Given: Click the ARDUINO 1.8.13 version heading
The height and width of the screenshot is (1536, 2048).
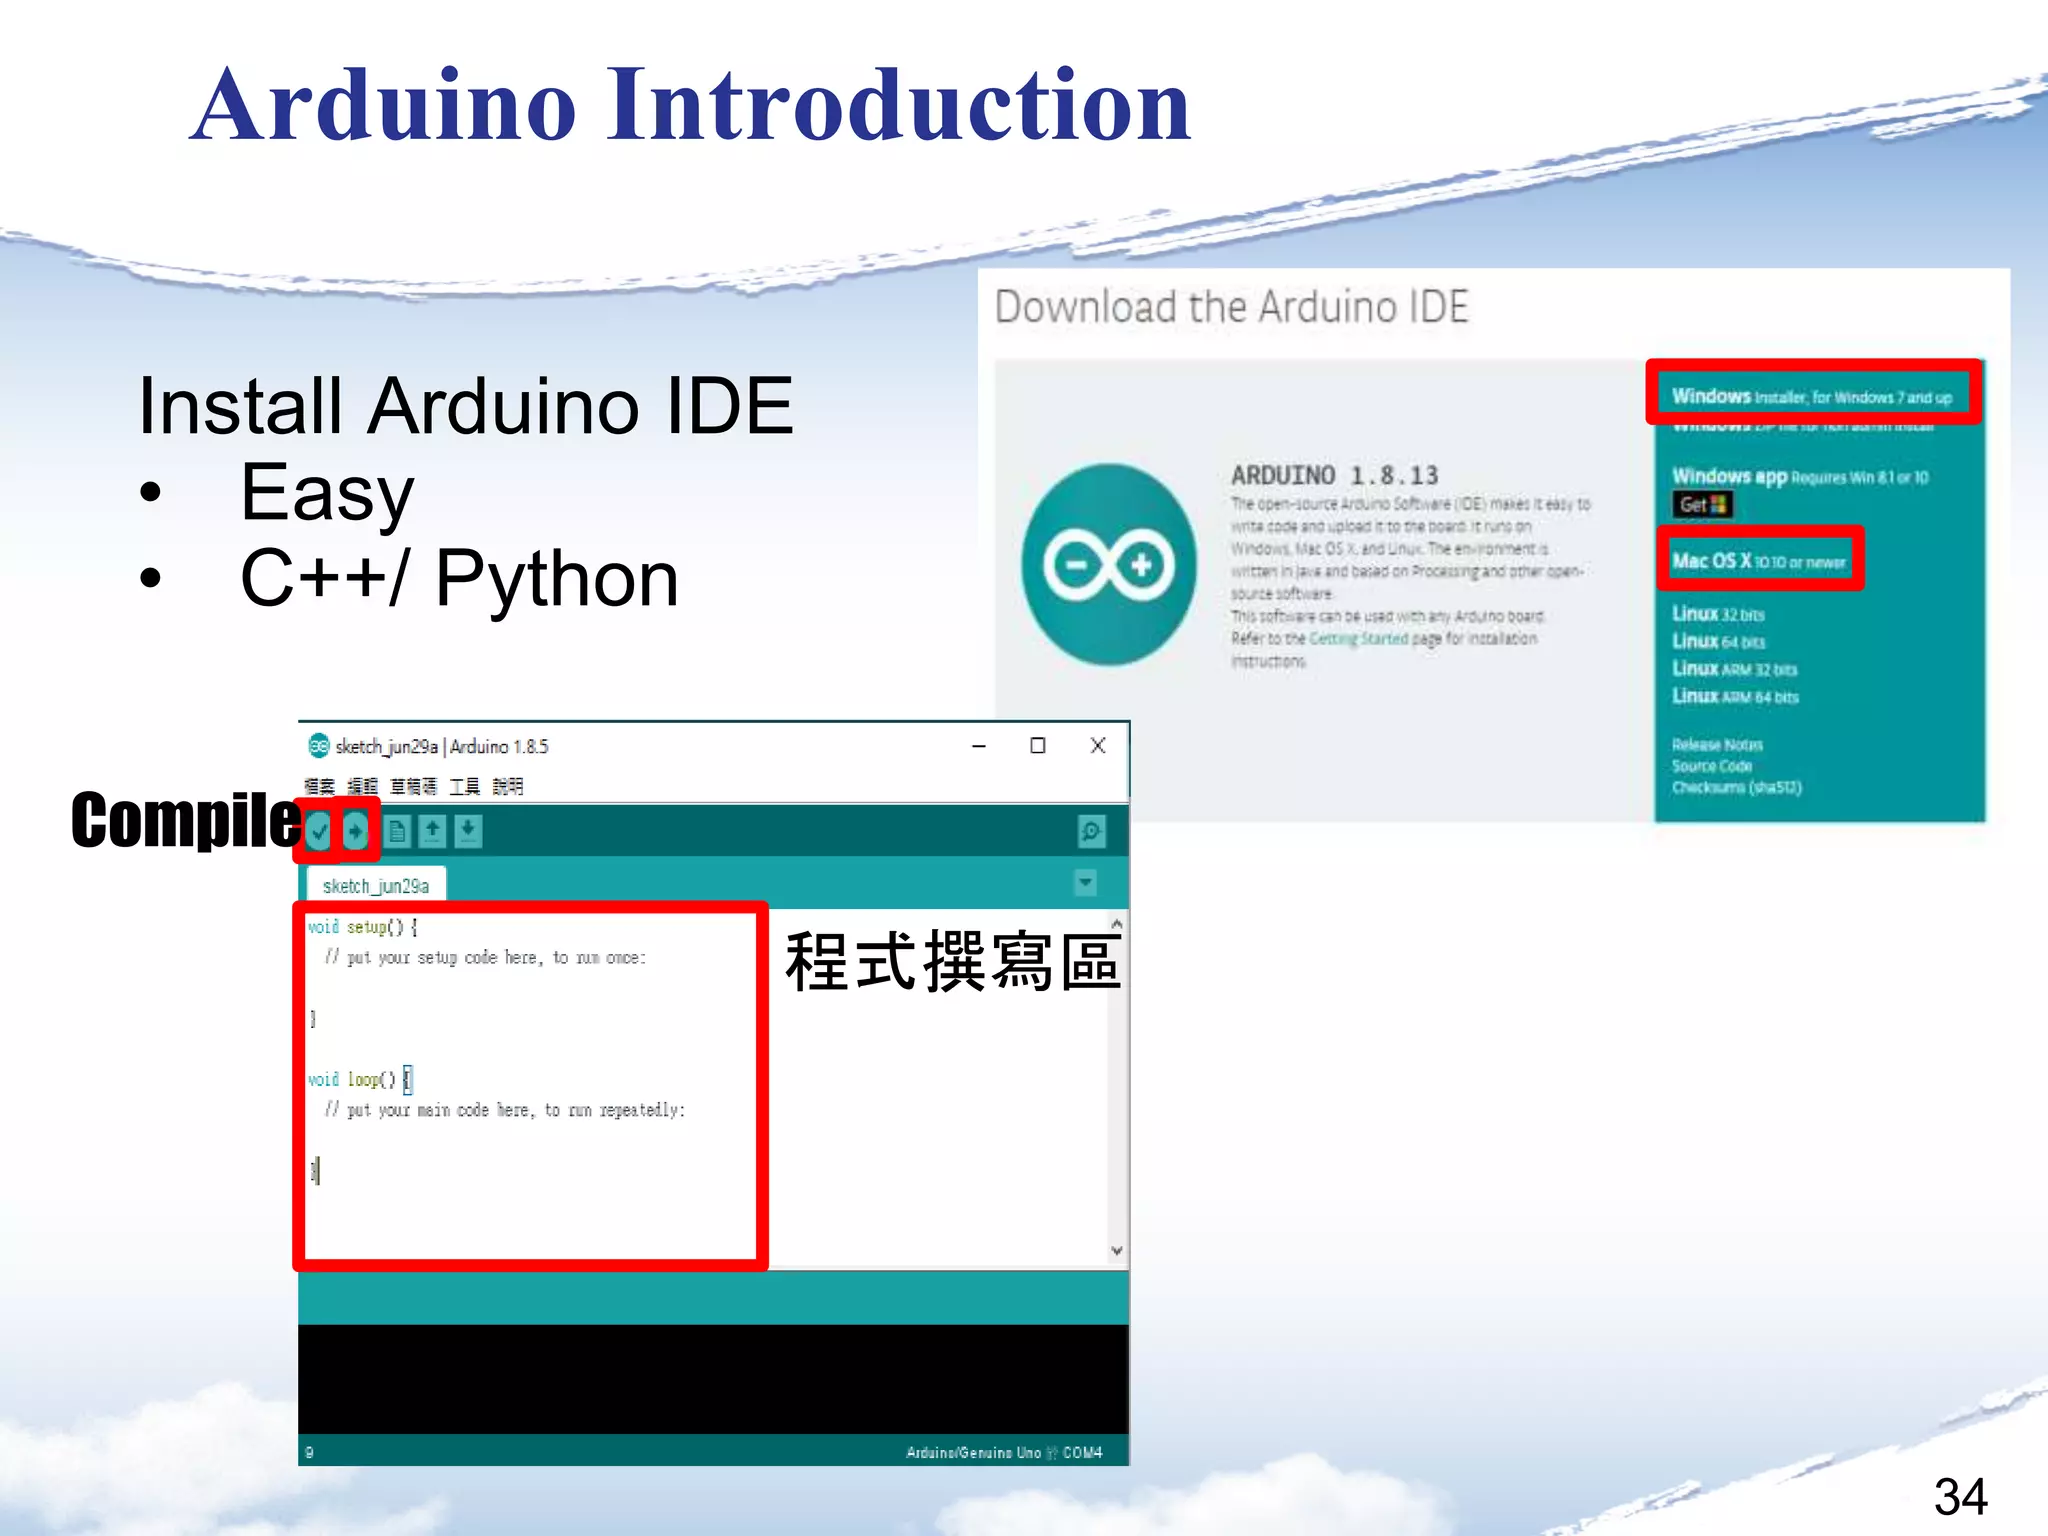Looking at the screenshot, I should pos(1334,475).
